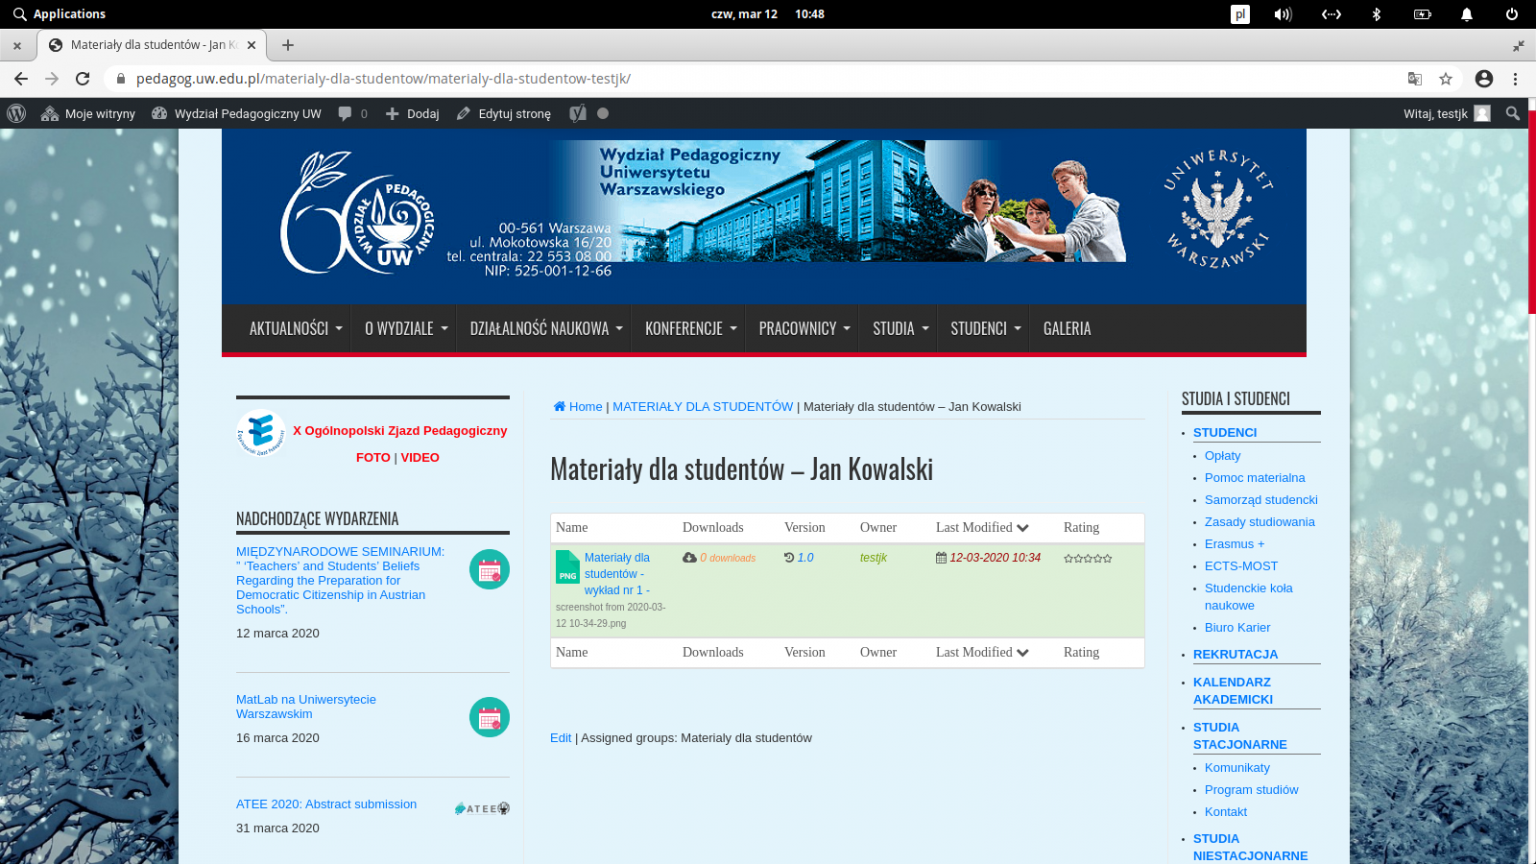The image size is (1536, 864).
Task: Open ATEE 2020: Abstract submission link
Action: [x=326, y=805]
